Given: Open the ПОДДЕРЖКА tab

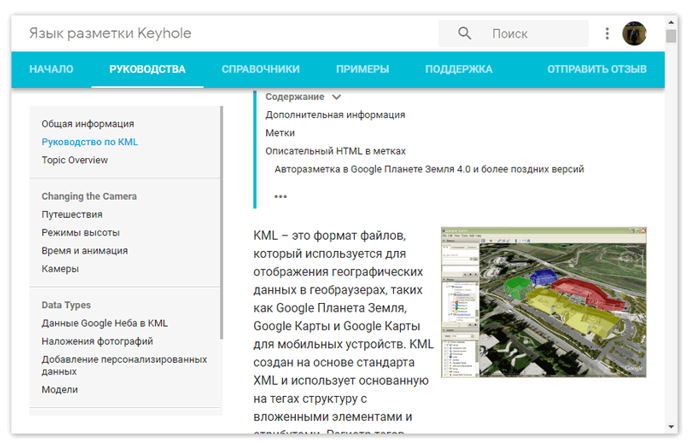Looking at the screenshot, I should tap(459, 69).
